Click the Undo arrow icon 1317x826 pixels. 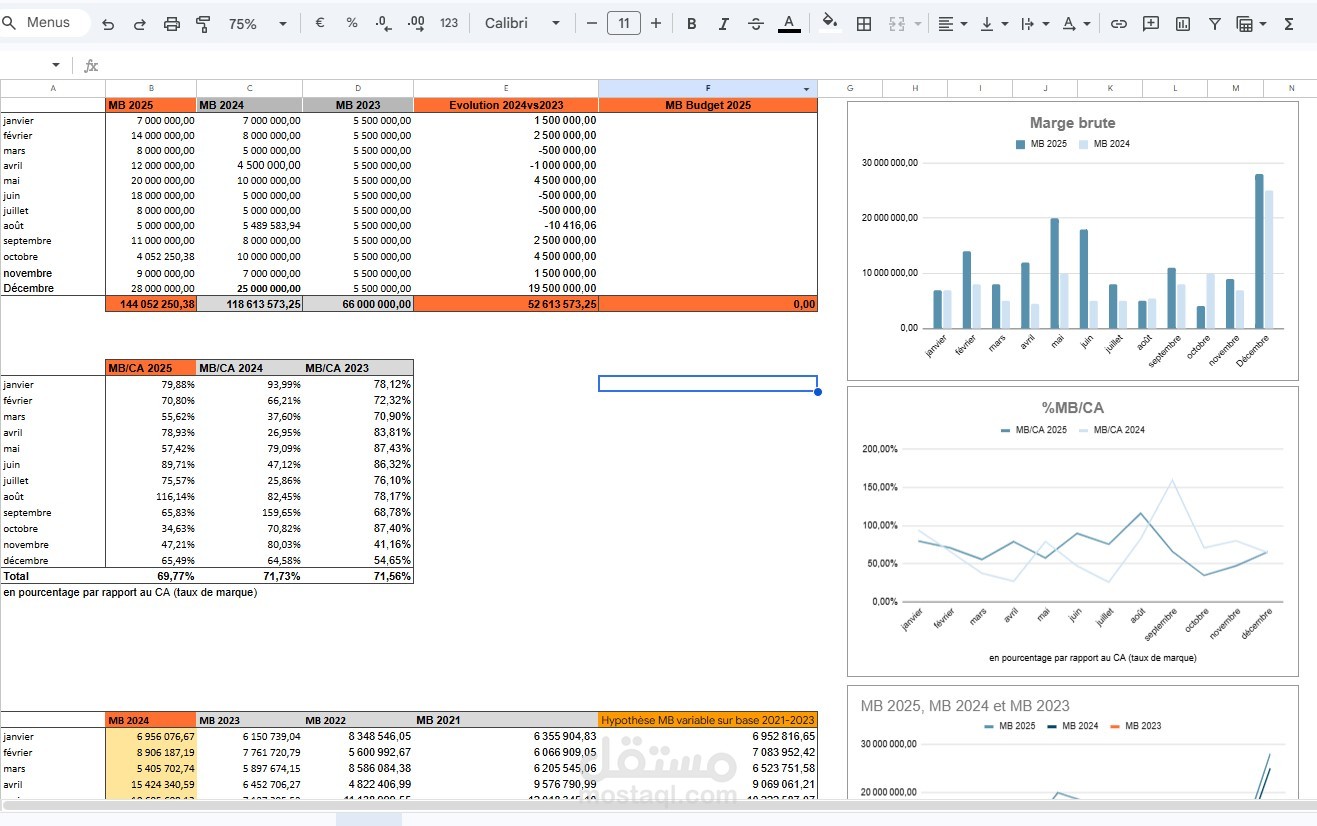pos(108,24)
